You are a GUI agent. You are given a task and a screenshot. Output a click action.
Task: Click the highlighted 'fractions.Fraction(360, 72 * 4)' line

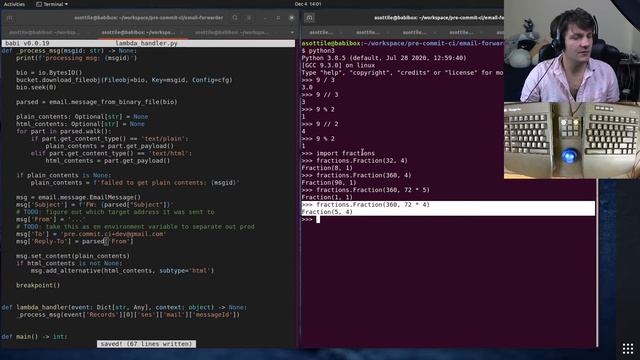366,205
